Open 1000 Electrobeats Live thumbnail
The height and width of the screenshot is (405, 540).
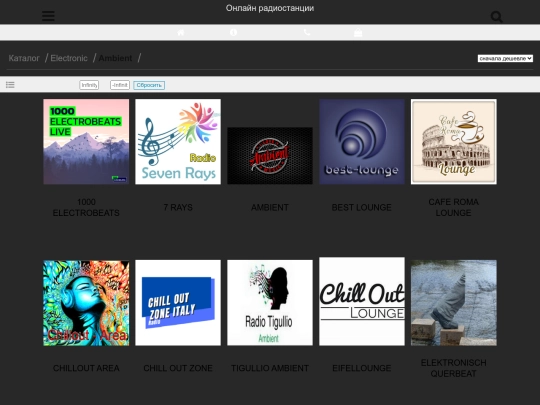click(x=86, y=142)
